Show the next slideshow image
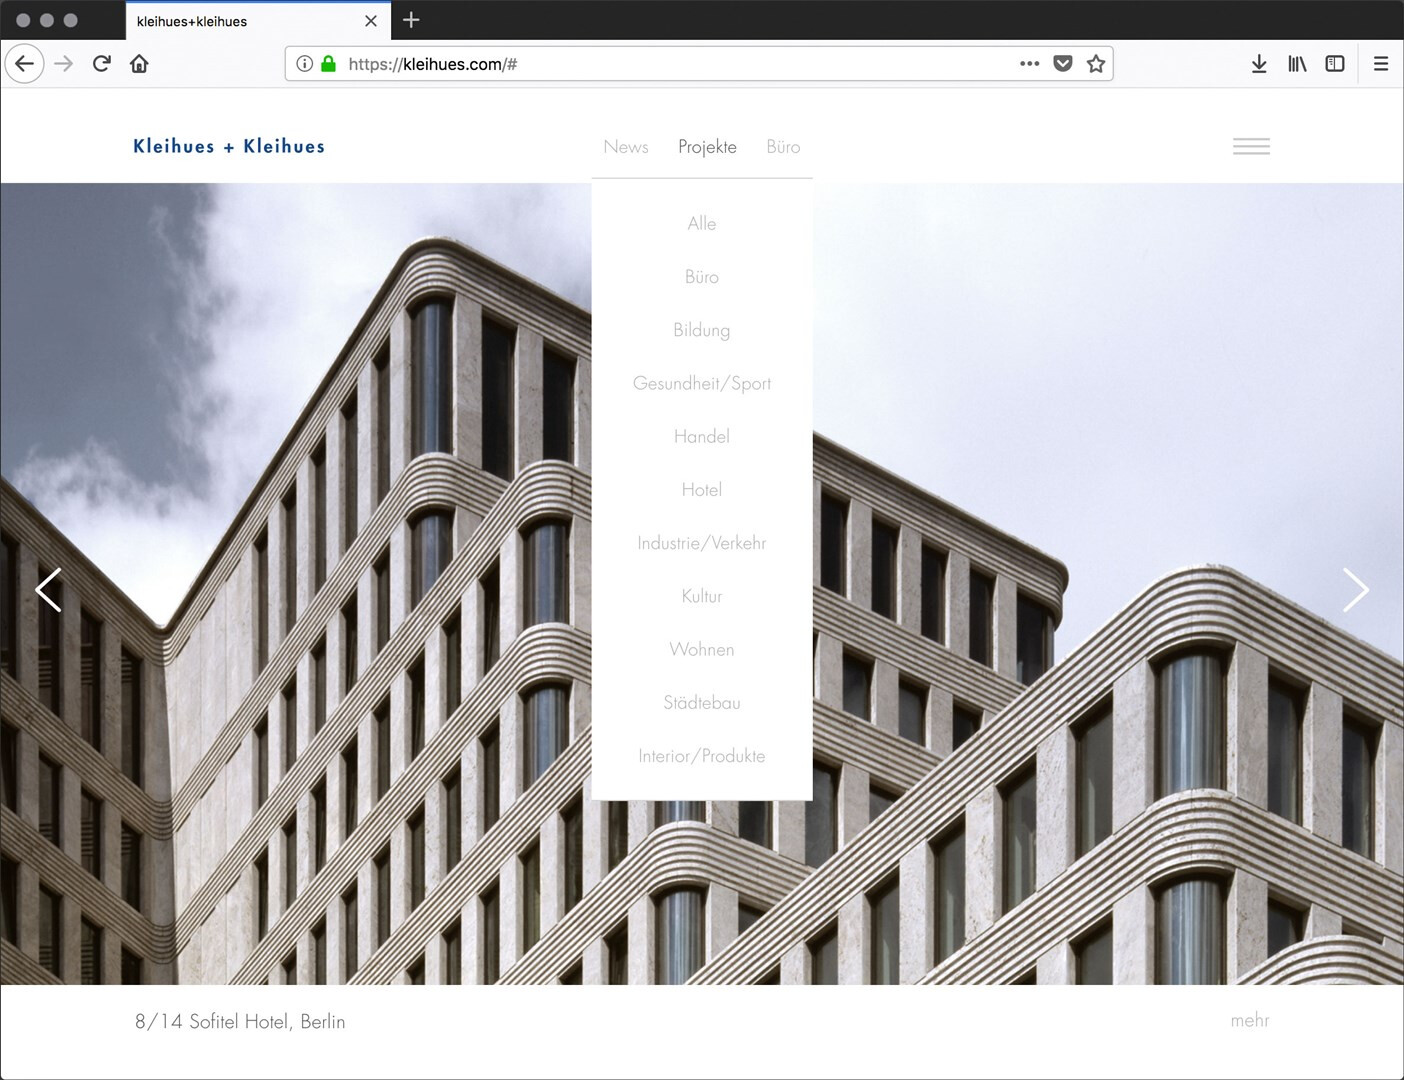The height and width of the screenshot is (1080, 1404). (1355, 590)
